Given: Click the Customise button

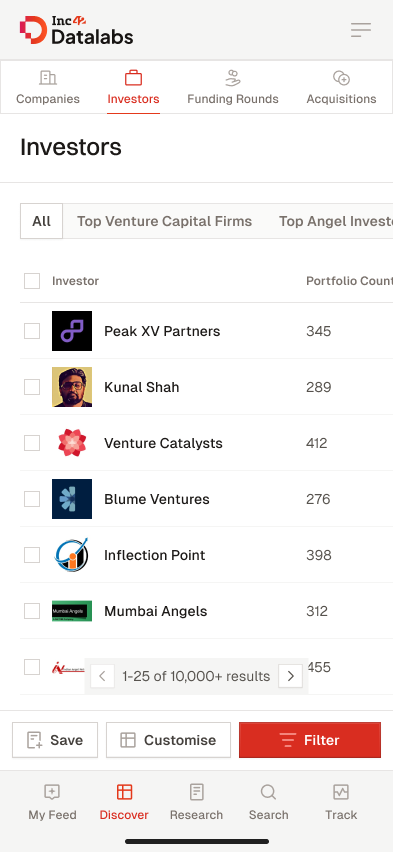Looking at the screenshot, I should pyautogui.click(x=169, y=740).
